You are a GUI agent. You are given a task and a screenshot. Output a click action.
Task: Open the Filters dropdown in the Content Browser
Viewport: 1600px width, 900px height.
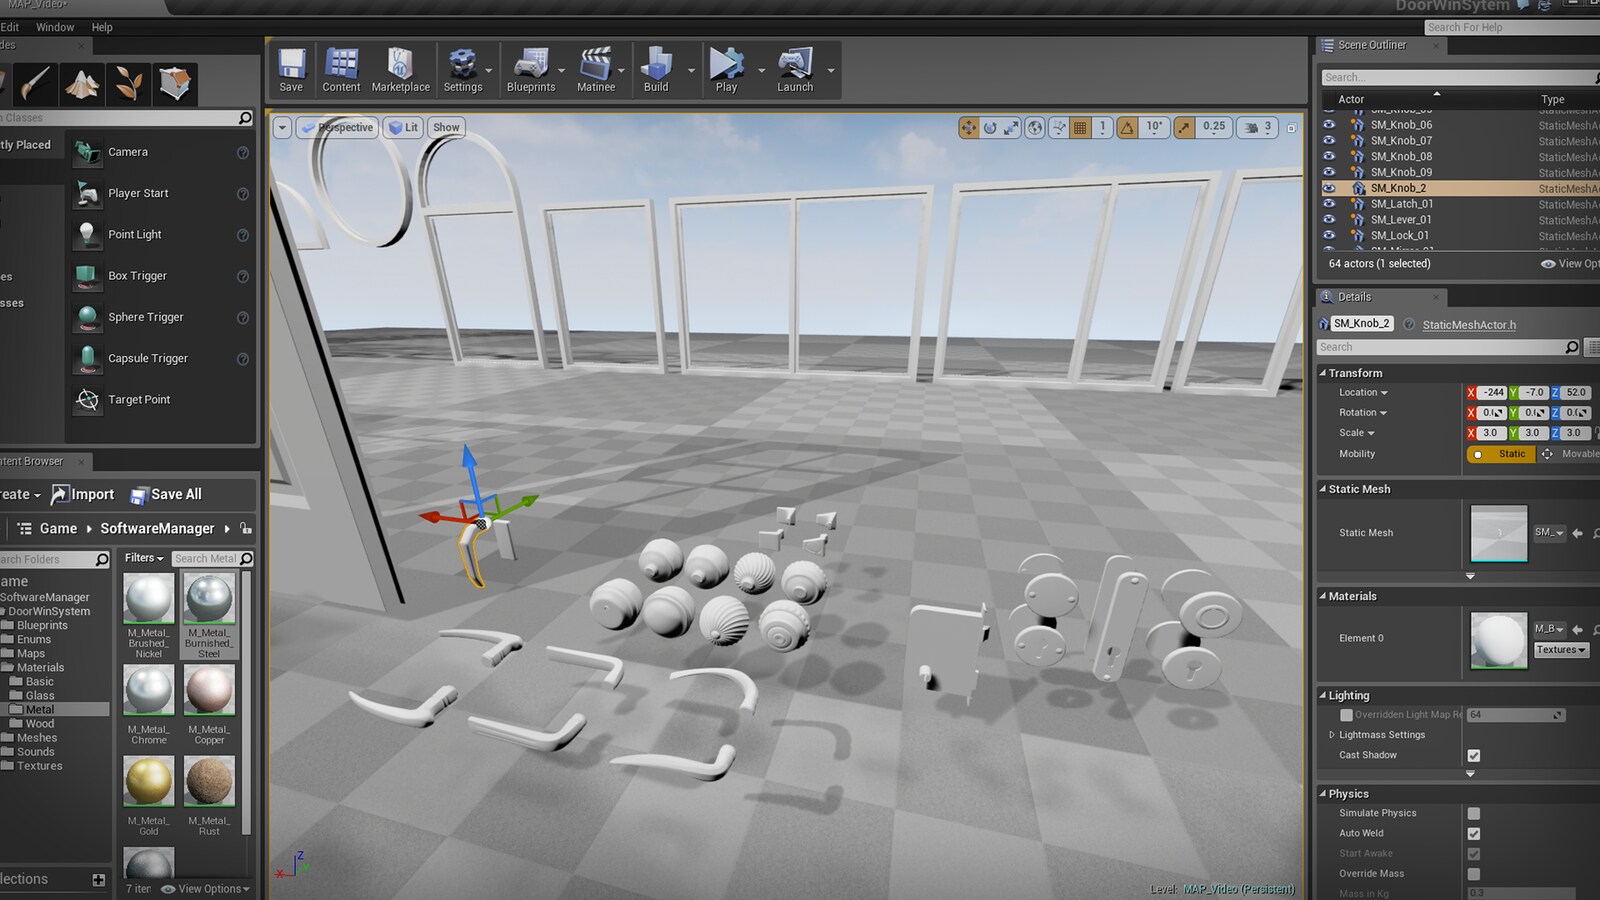coord(141,558)
